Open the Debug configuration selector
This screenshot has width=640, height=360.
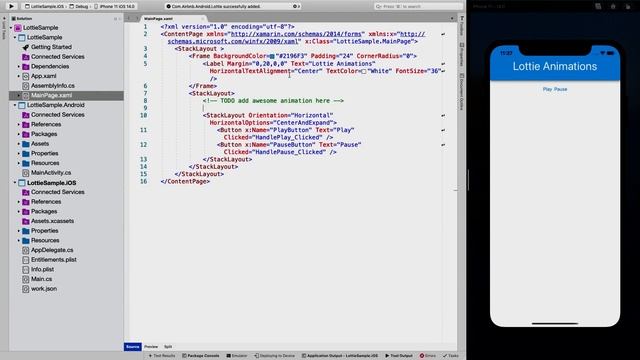click(x=79, y=7)
